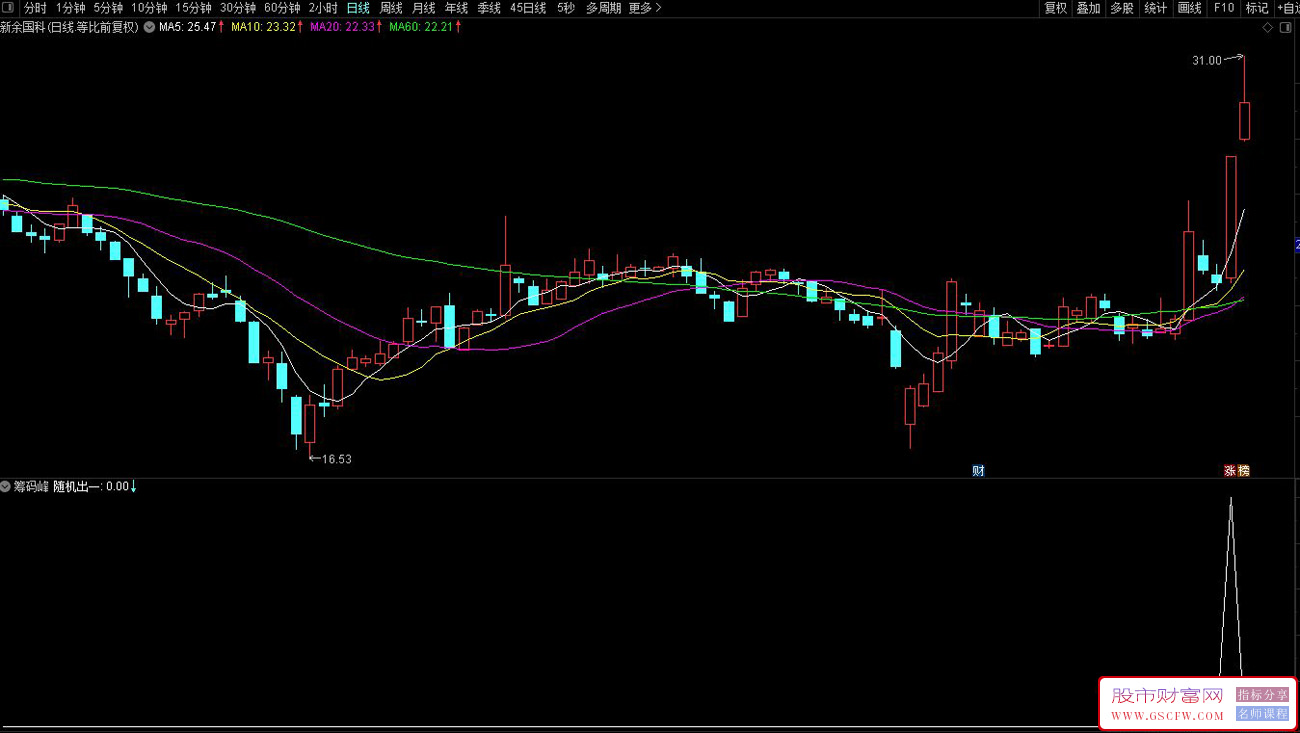
Task: Select the 5分钟 period
Action: click(109, 8)
